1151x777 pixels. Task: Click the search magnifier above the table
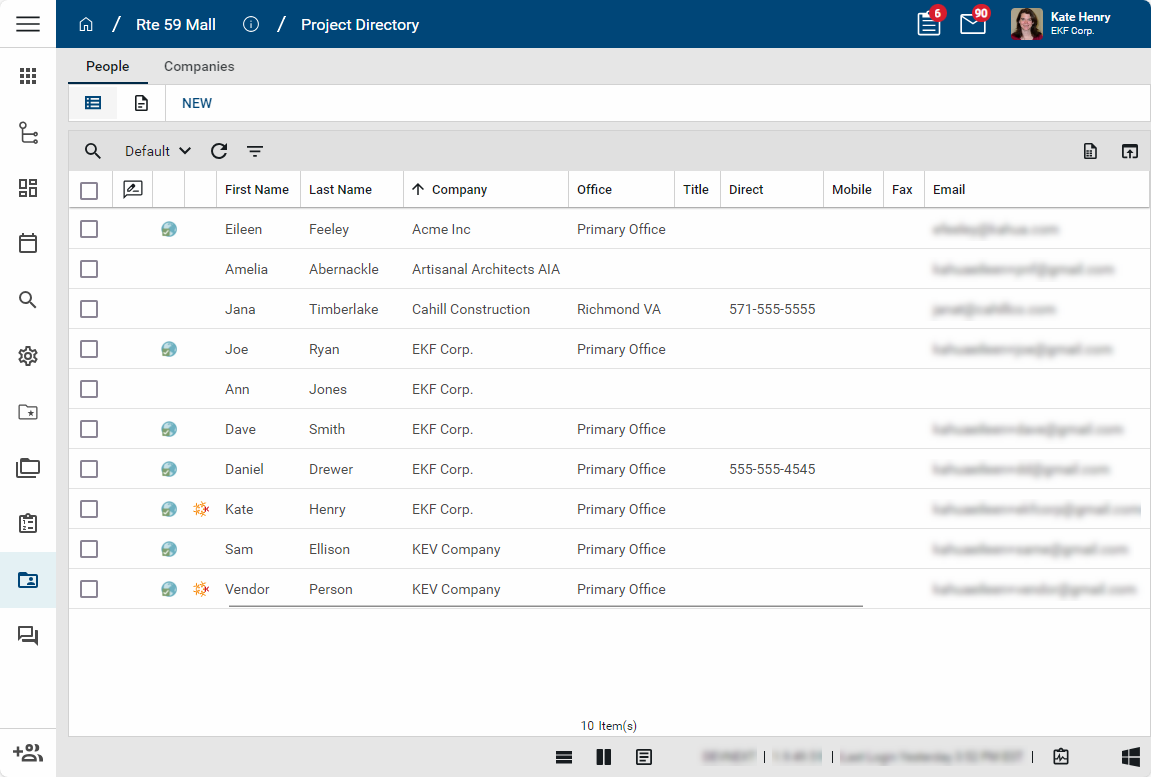[93, 151]
